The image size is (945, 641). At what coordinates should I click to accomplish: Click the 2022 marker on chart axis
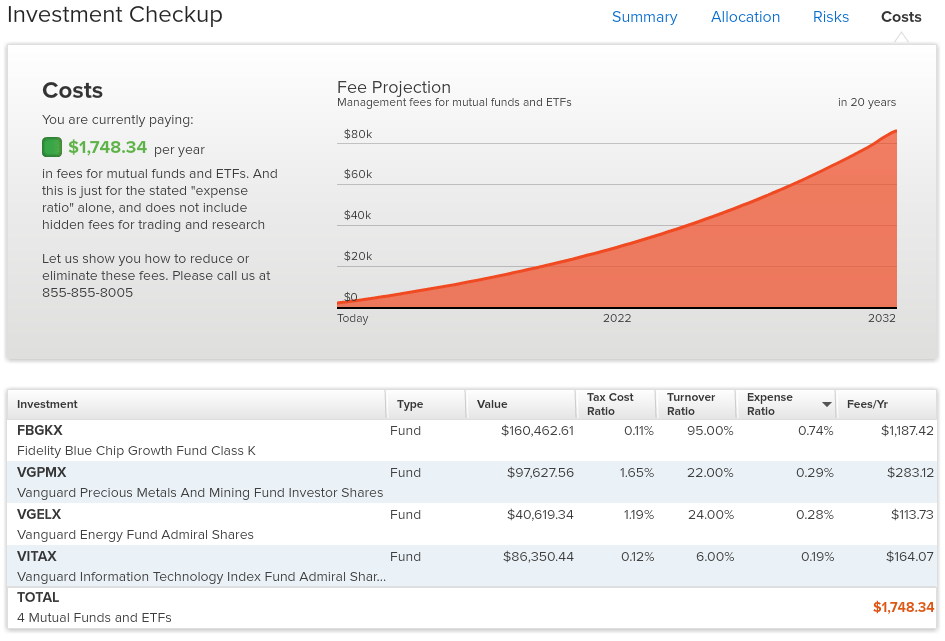pos(617,318)
